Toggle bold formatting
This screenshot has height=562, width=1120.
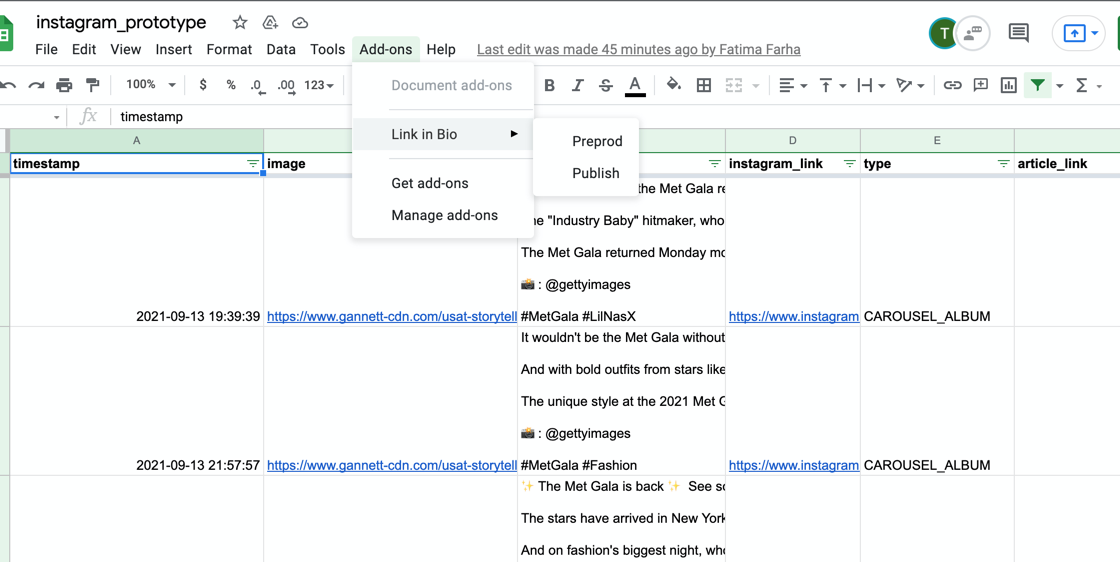[x=549, y=85]
